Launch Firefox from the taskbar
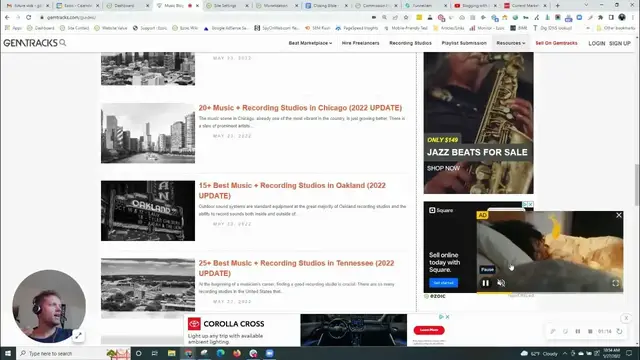Image resolution: width=640 pixels, height=360 pixels. point(237,353)
